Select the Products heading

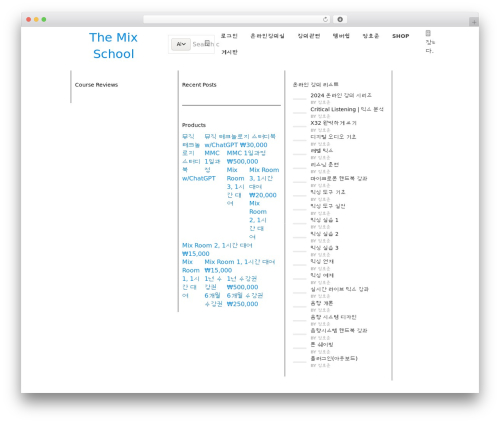pyautogui.click(x=194, y=125)
